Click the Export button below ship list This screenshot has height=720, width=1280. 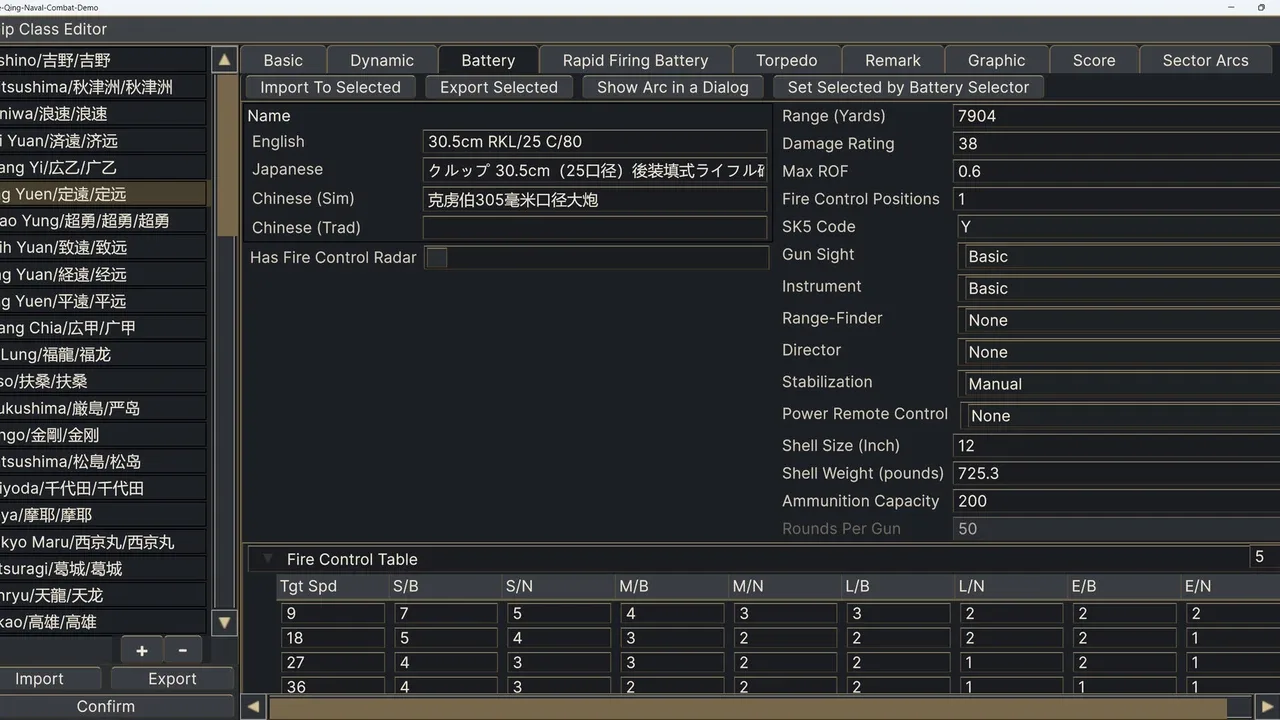[172, 679]
